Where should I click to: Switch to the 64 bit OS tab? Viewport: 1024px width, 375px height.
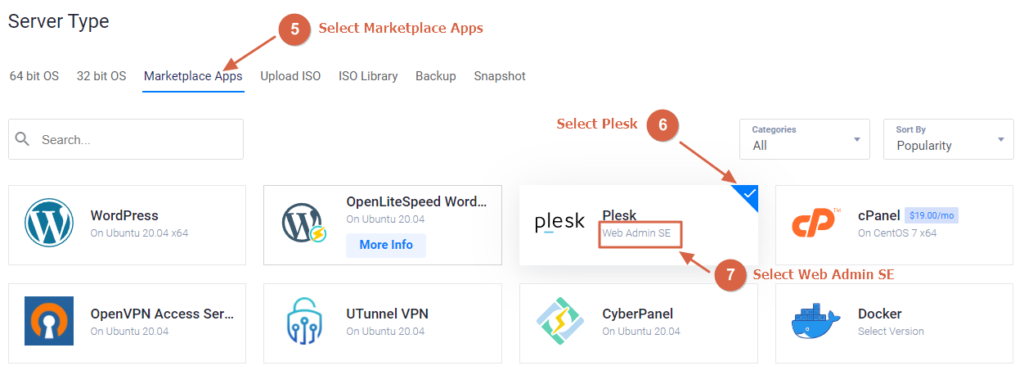pyautogui.click(x=34, y=76)
